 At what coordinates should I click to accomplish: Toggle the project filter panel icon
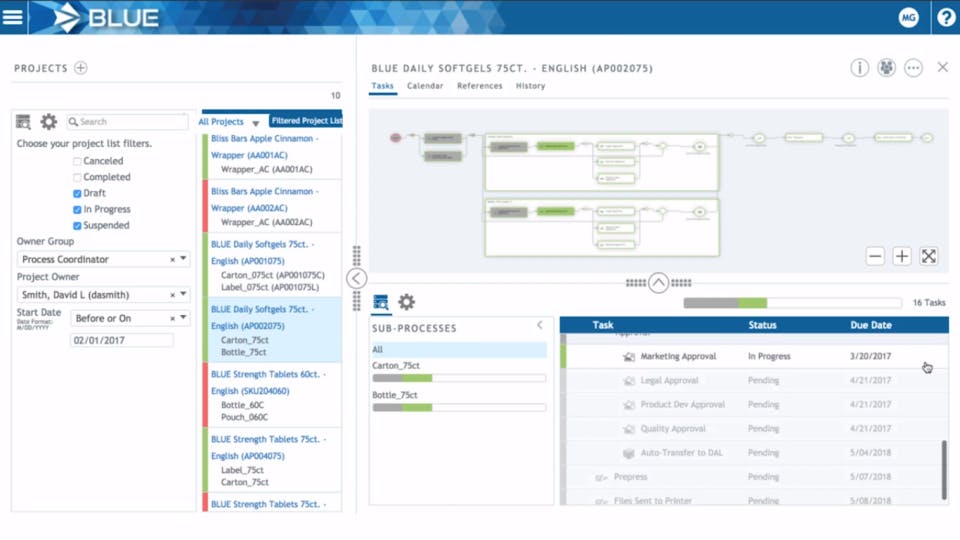pyautogui.click(x=23, y=122)
